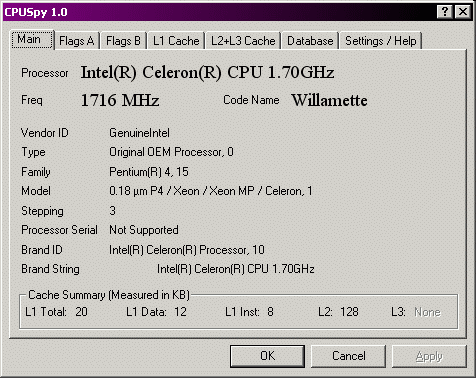Click the Pentium(R) 4, 15 family value

click(149, 172)
